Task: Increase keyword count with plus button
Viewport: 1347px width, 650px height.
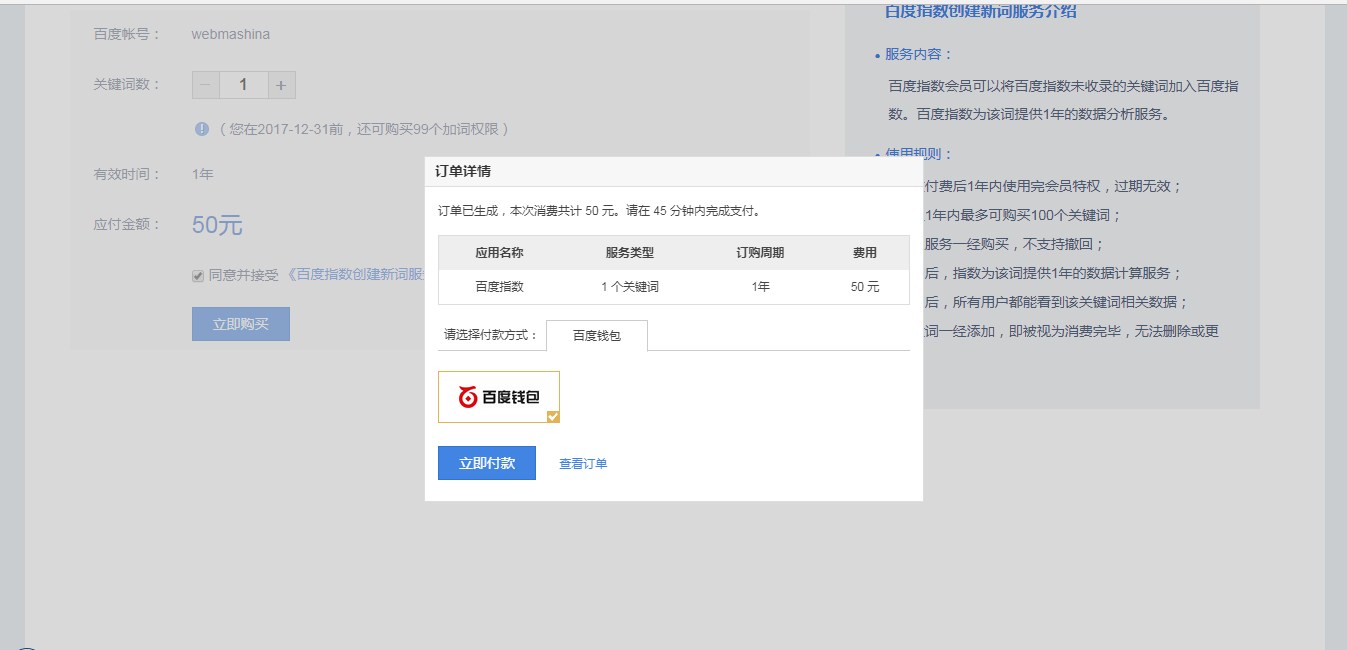Action: 281,85
